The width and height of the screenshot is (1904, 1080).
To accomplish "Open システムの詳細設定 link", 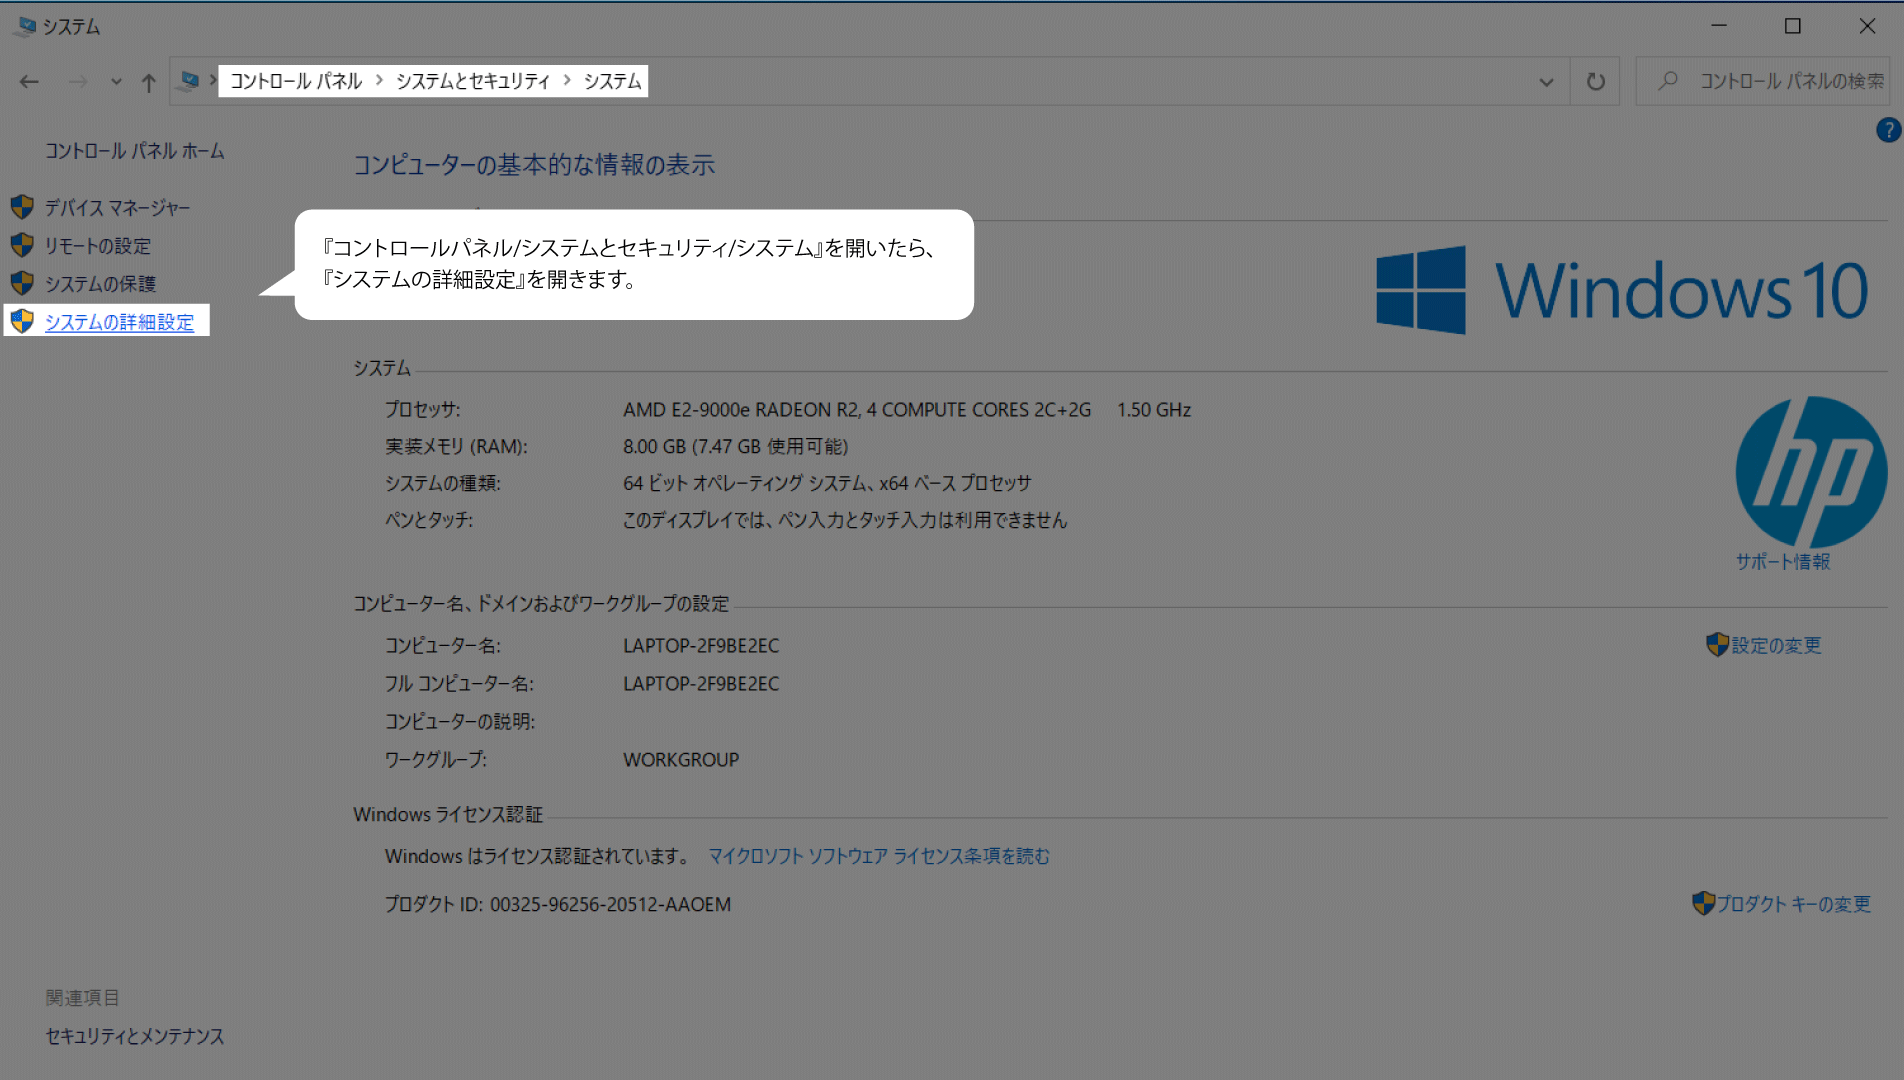I will pyautogui.click(x=119, y=322).
